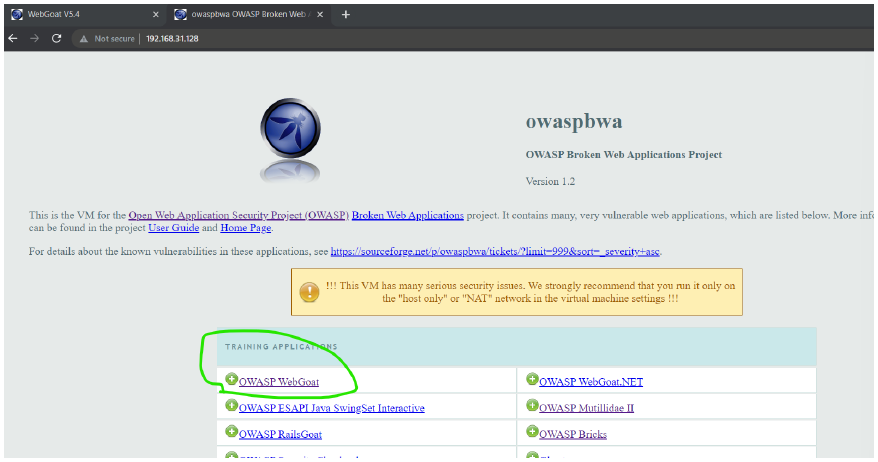Close the owaspbwa OWASP Broken Web tab
The height and width of the screenshot is (462, 878).
(320, 15)
